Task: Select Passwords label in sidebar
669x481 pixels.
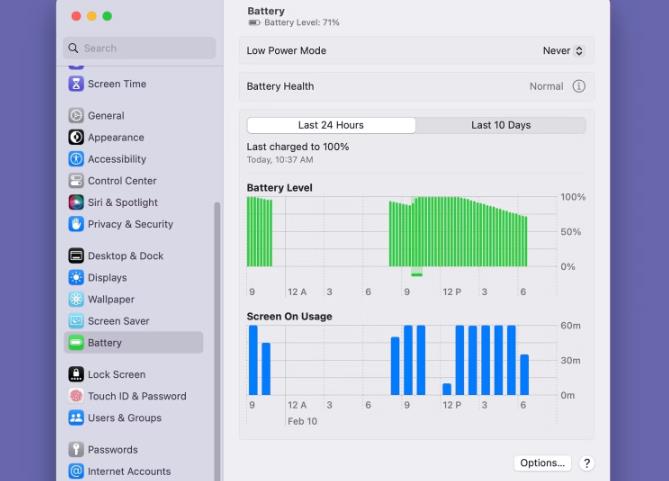Action: click(113, 449)
